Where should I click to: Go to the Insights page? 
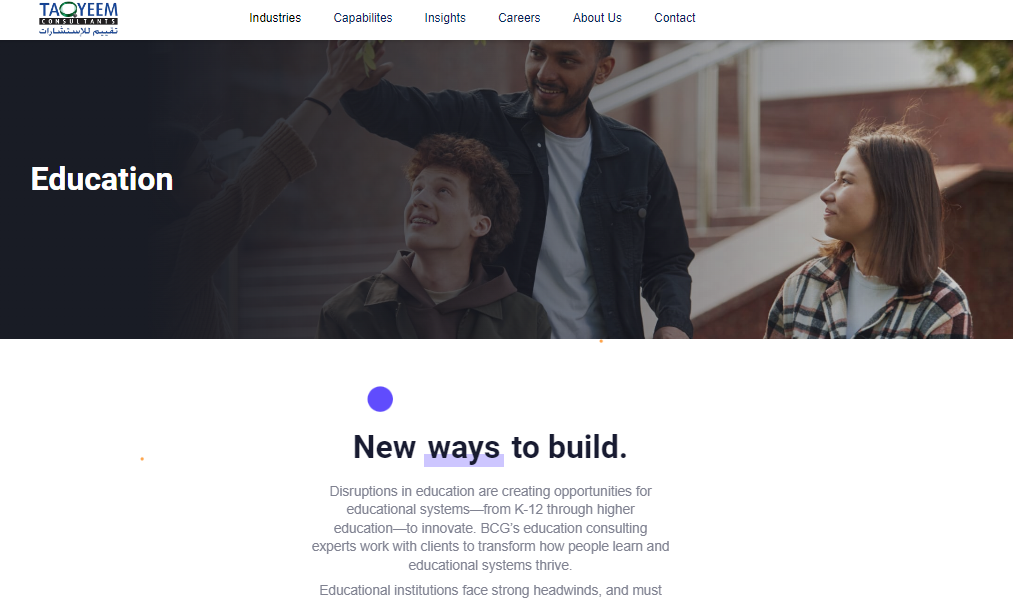(444, 18)
